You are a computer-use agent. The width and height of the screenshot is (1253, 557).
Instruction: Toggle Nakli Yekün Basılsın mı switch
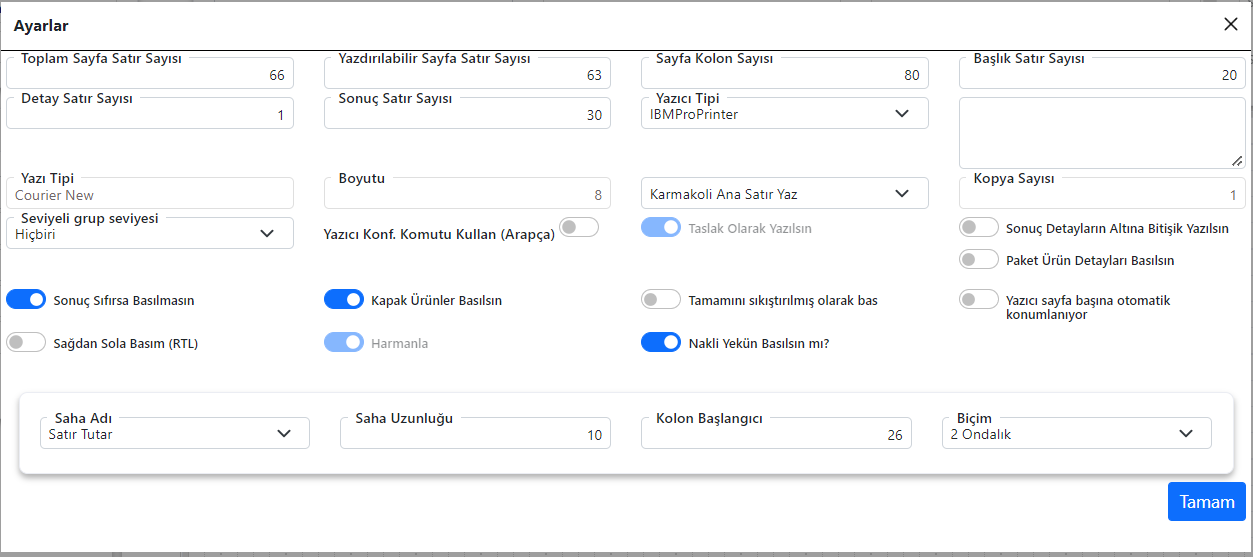point(661,342)
